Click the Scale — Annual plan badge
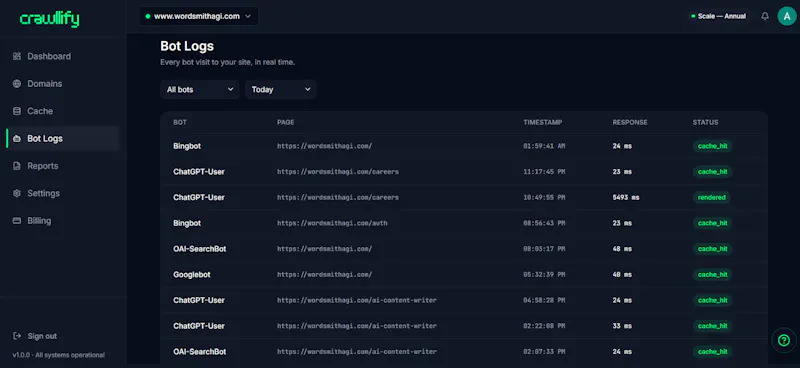The image size is (800, 368). click(x=718, y=16)
